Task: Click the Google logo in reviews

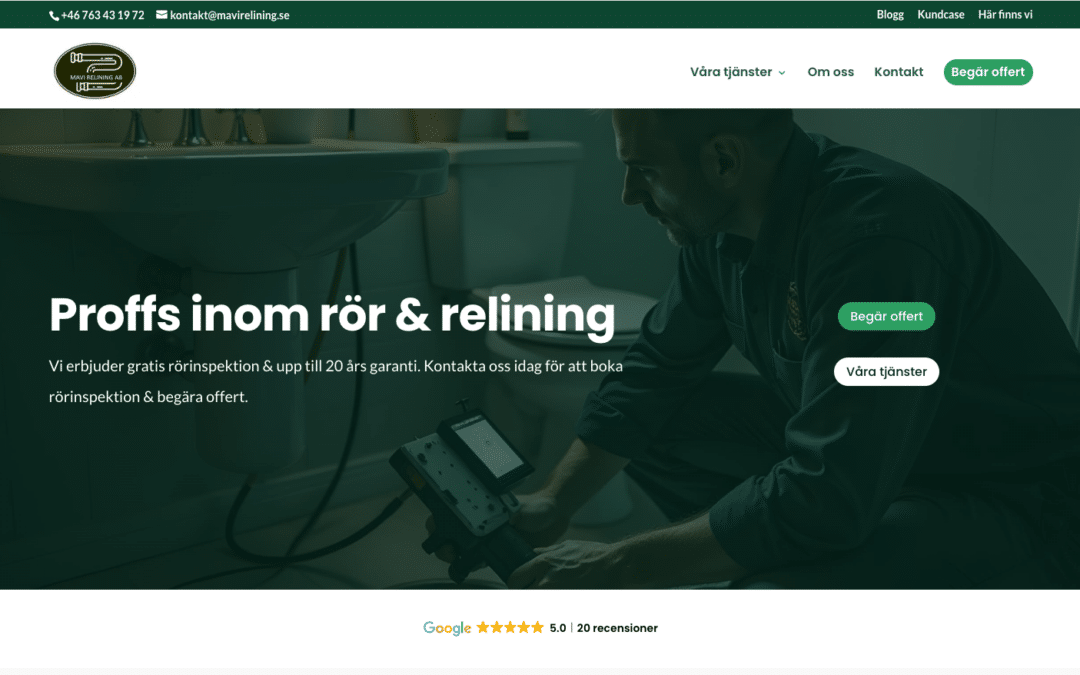Action: (447, 627)
